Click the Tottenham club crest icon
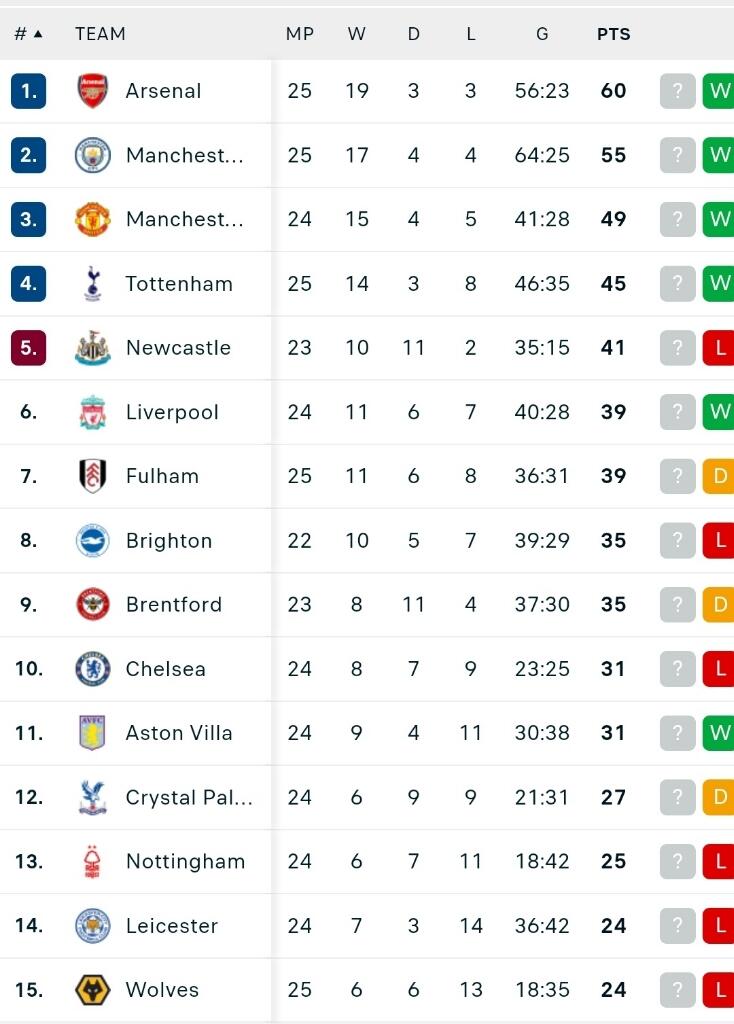 click(93, 284)
